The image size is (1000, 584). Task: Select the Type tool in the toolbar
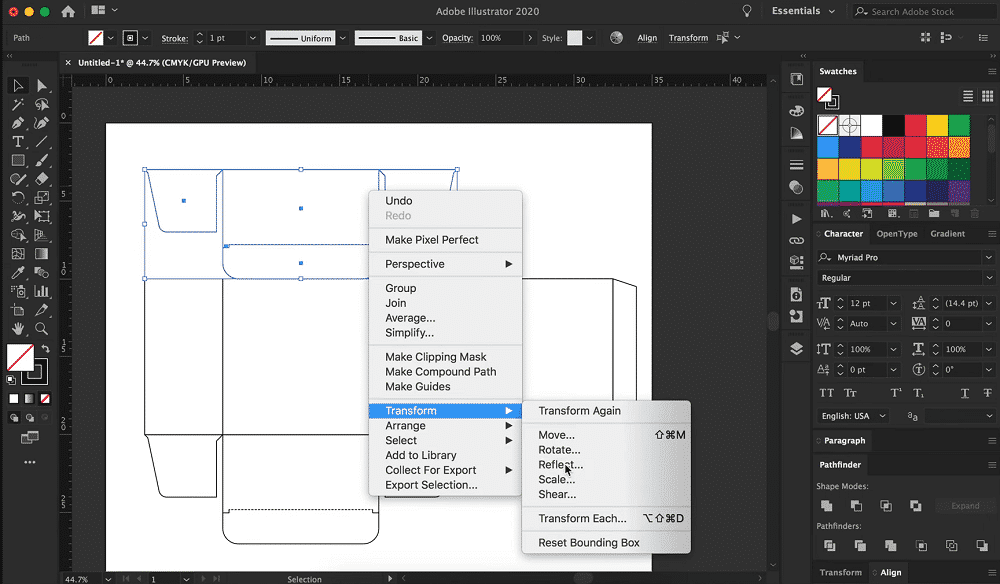click(18, 142)
